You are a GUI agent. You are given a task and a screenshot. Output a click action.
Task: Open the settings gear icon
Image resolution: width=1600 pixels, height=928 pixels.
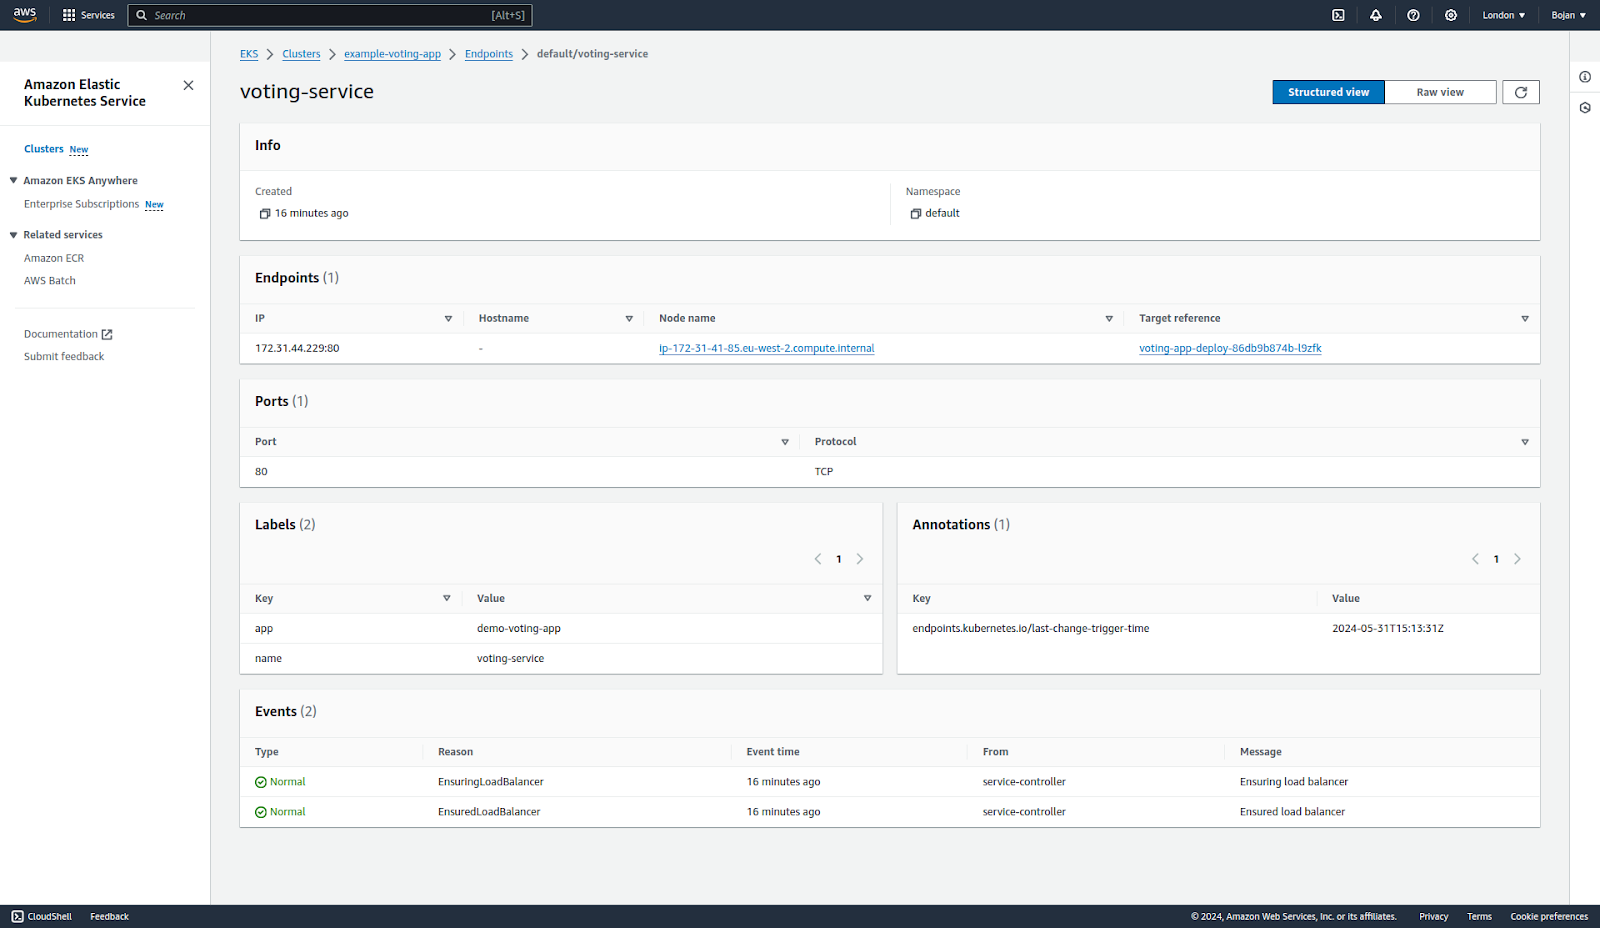coord(1451,15)
